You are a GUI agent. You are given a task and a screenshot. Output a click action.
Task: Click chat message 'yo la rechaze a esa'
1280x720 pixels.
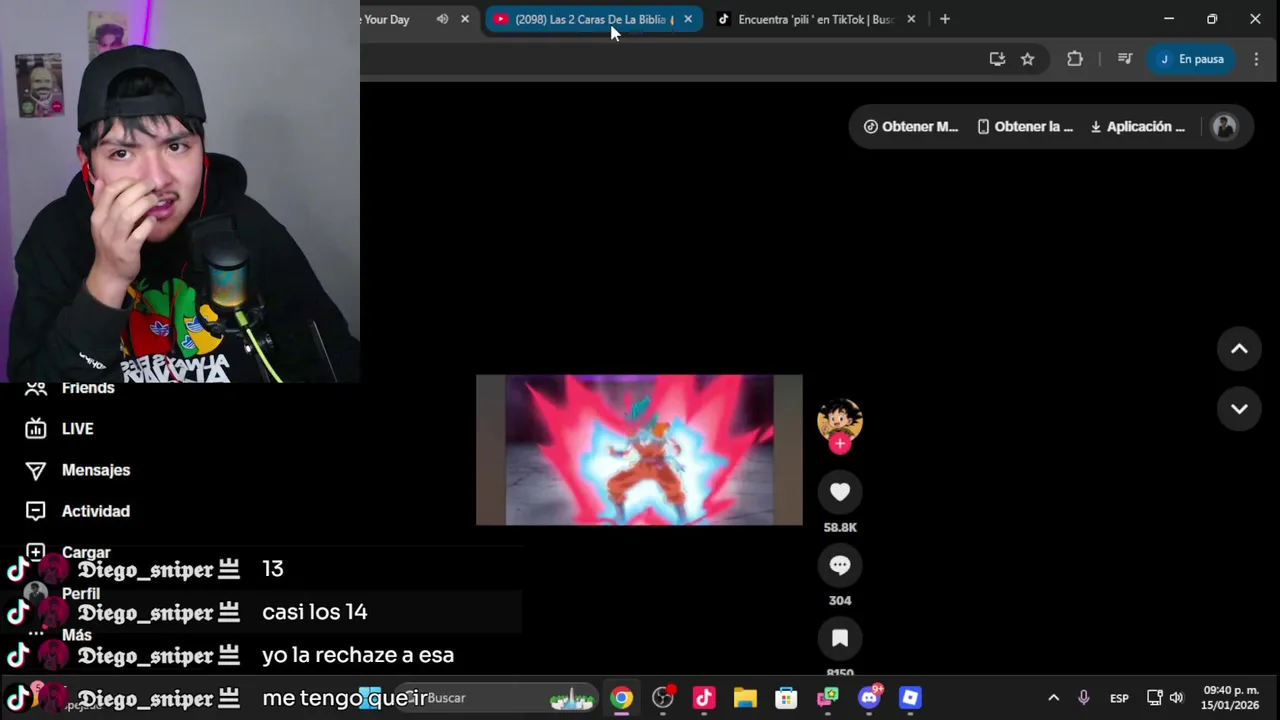coord(358,655)
